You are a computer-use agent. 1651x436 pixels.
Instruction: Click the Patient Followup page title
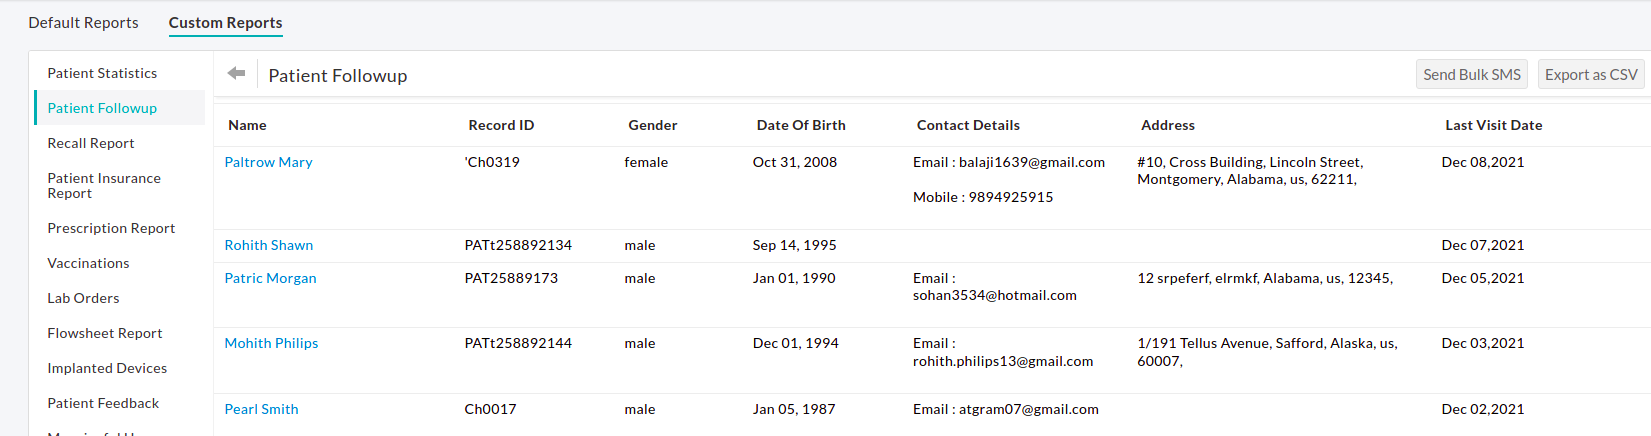point(338,76)
